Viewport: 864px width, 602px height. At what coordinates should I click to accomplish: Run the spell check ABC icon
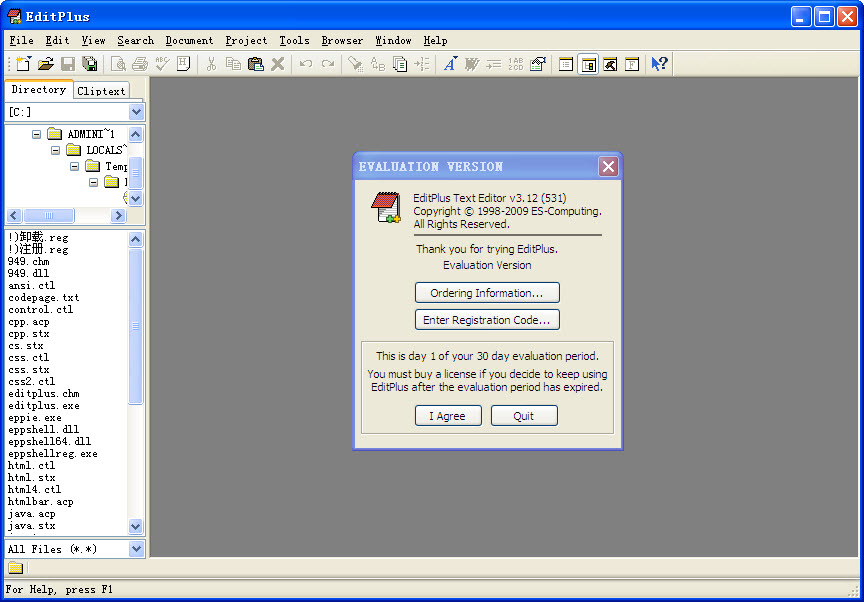click(162, 64)
